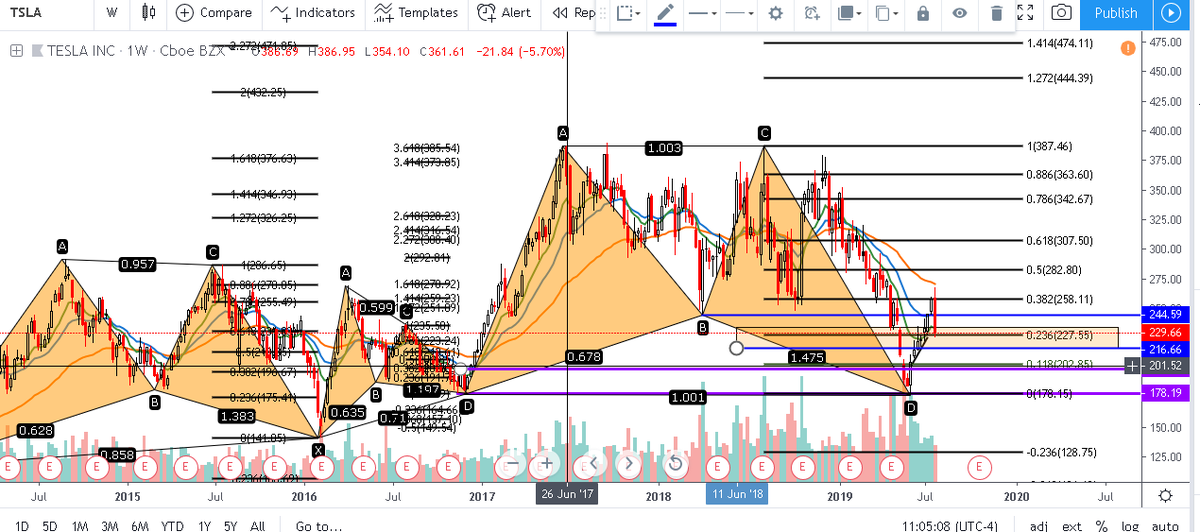This screenshot has height=532, width=1200.
Task: Create a new Alert
Action: (x=505, y=13)
